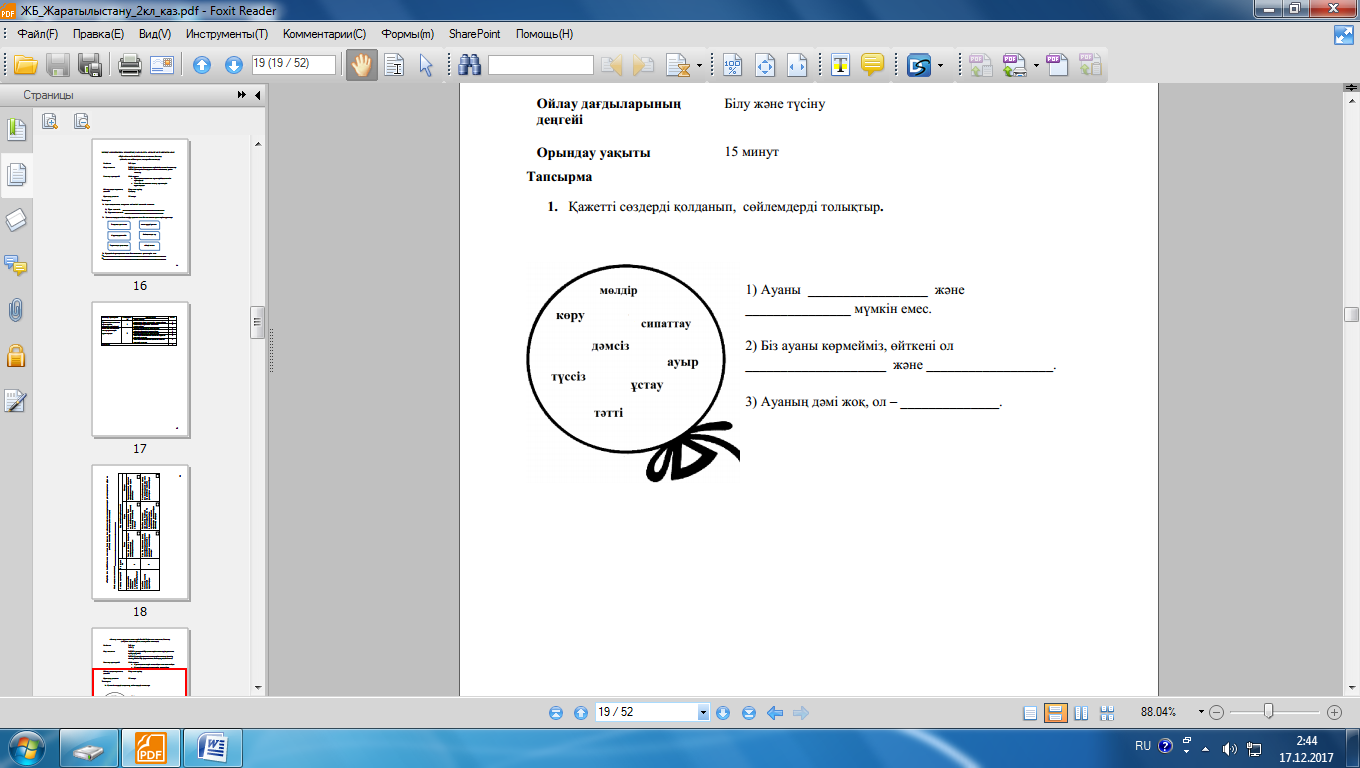
Task: Click the blank PDF page icon in toolbar
Action: coord(1056,65)
